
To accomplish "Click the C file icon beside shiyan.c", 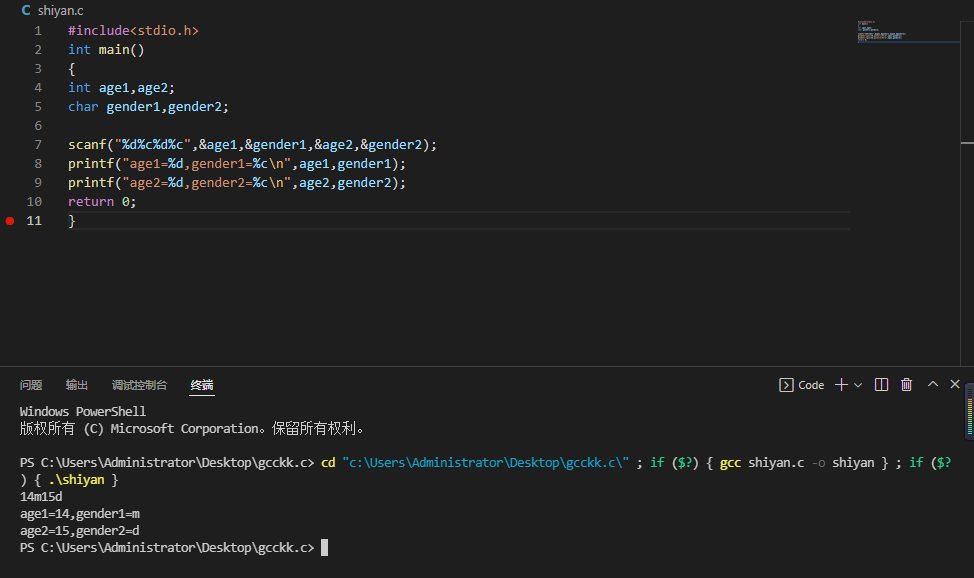I will 26,10.
